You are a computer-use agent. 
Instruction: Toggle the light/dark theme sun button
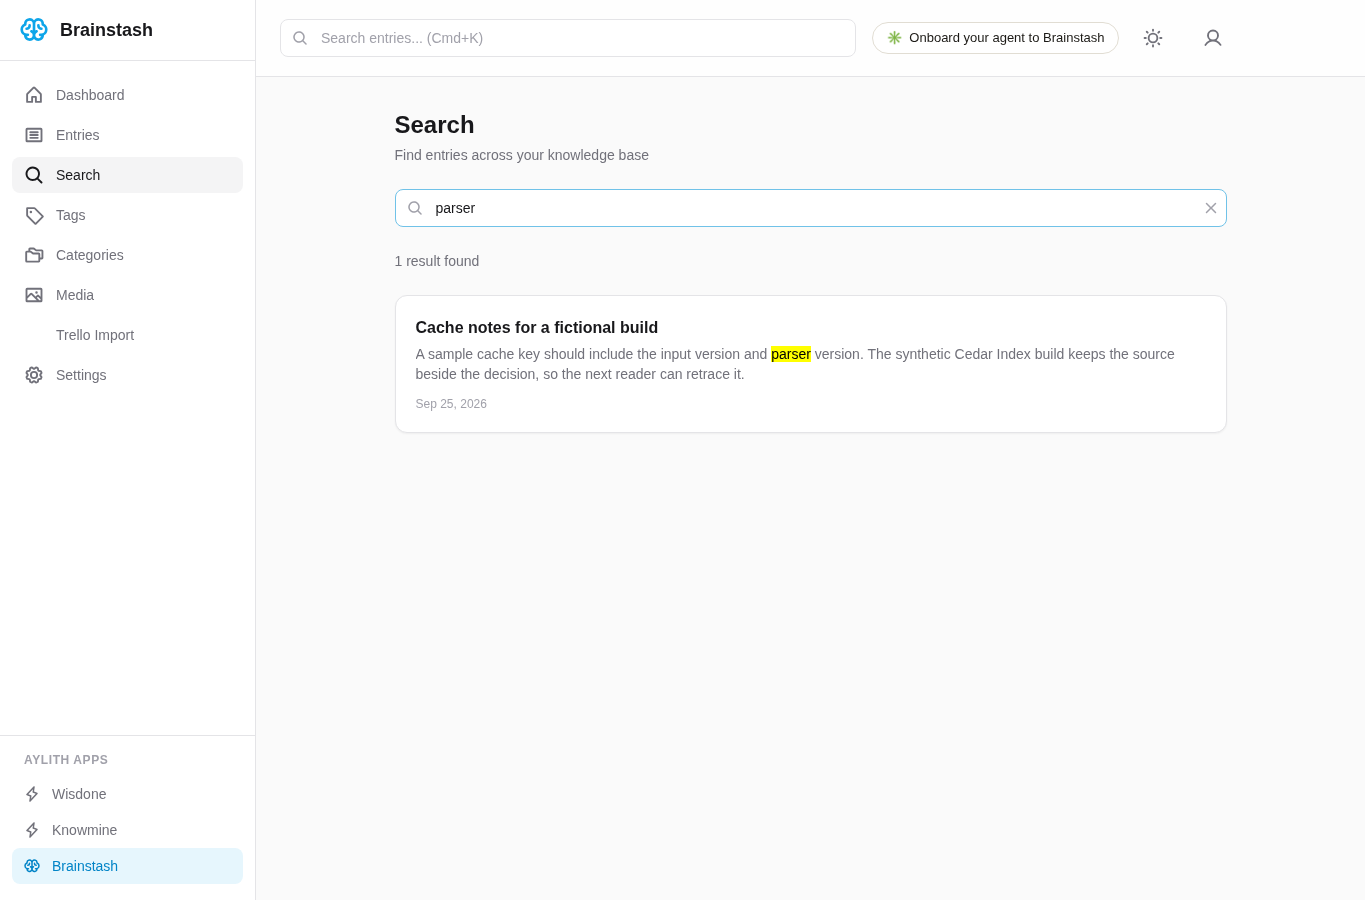pyautogui.click(x=1153, y=38)
